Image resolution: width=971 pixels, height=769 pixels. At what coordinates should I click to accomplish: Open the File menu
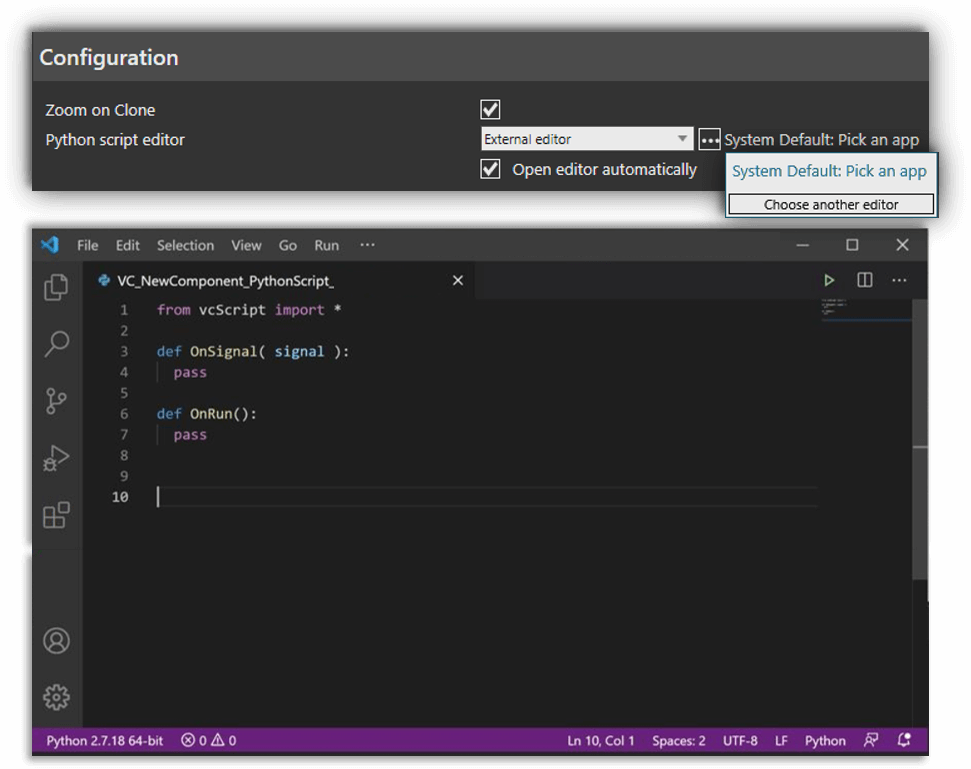tap(88, 245)
